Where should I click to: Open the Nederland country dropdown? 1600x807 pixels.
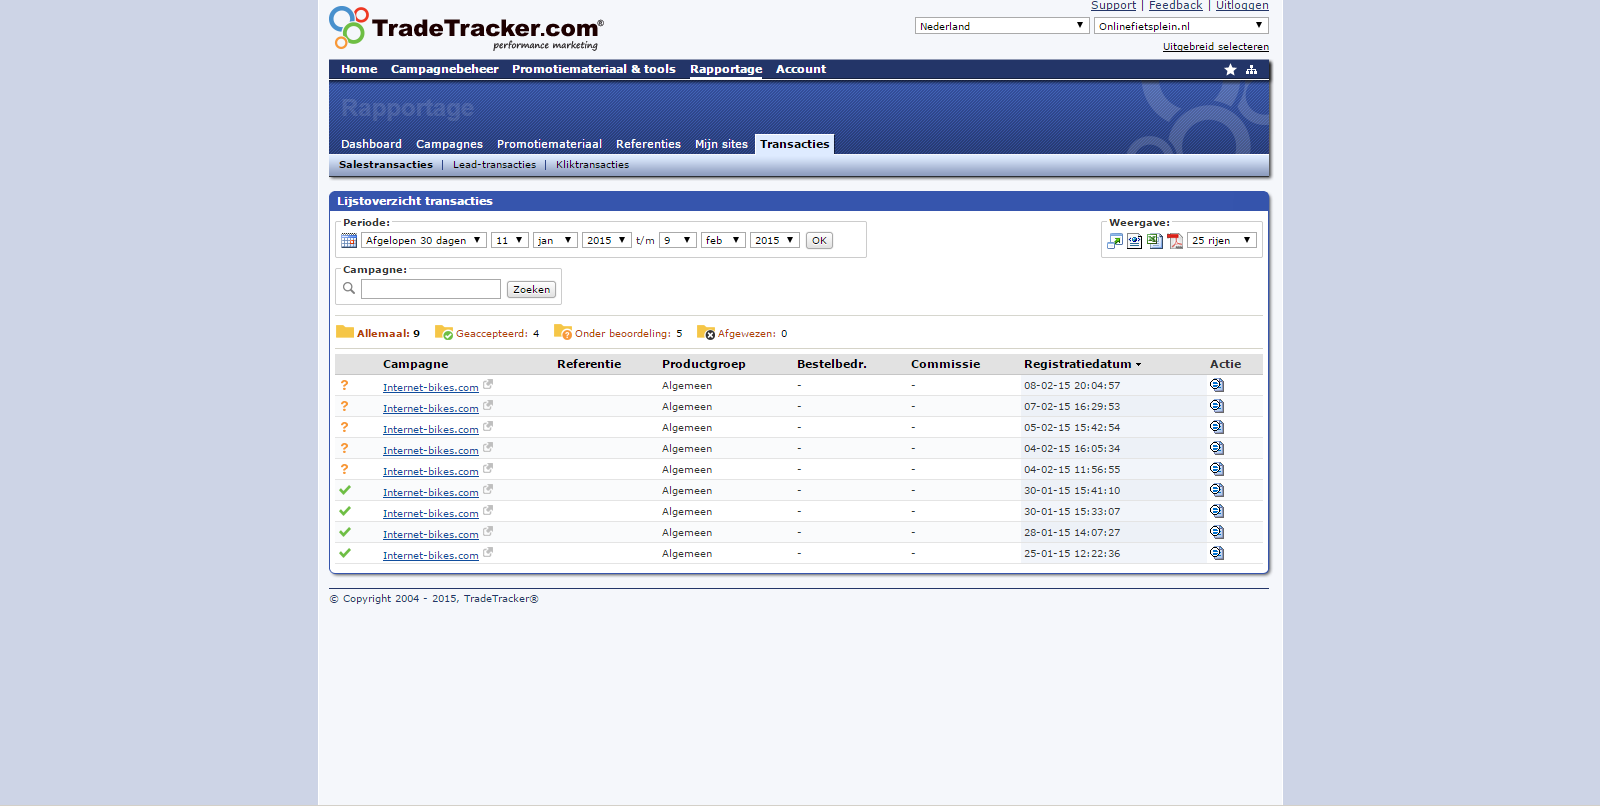tap(1002, 26)
